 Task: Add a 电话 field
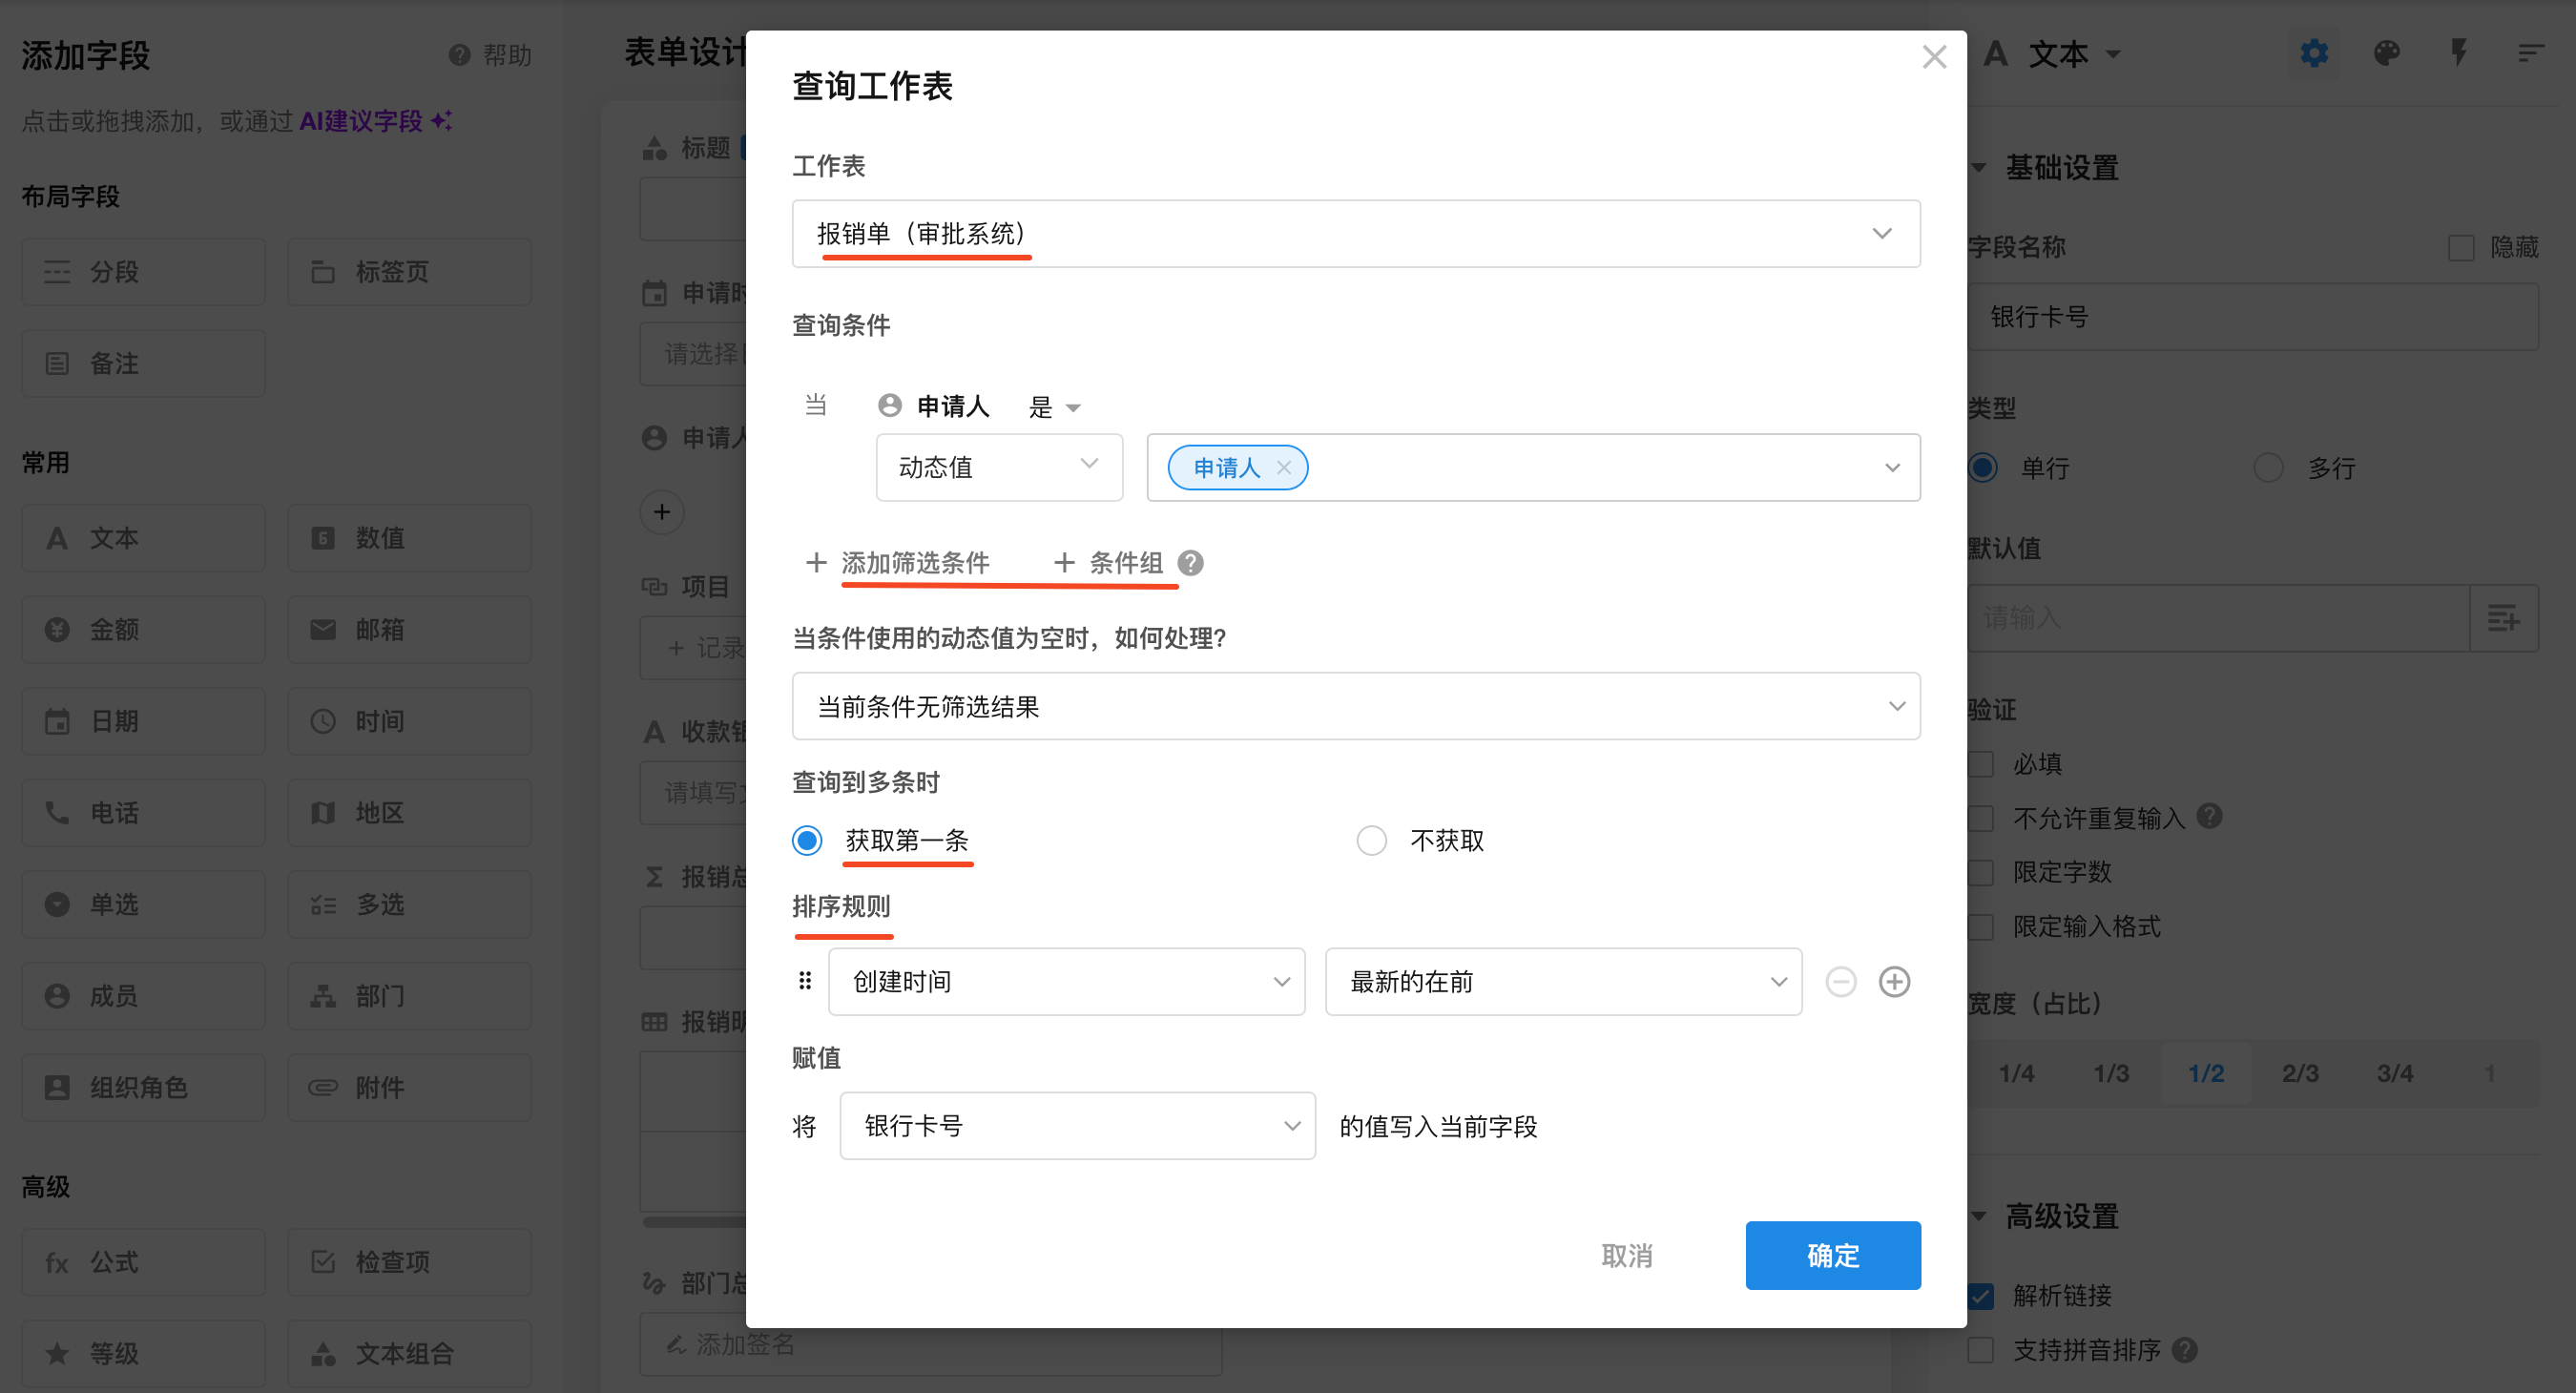[143, 813]
